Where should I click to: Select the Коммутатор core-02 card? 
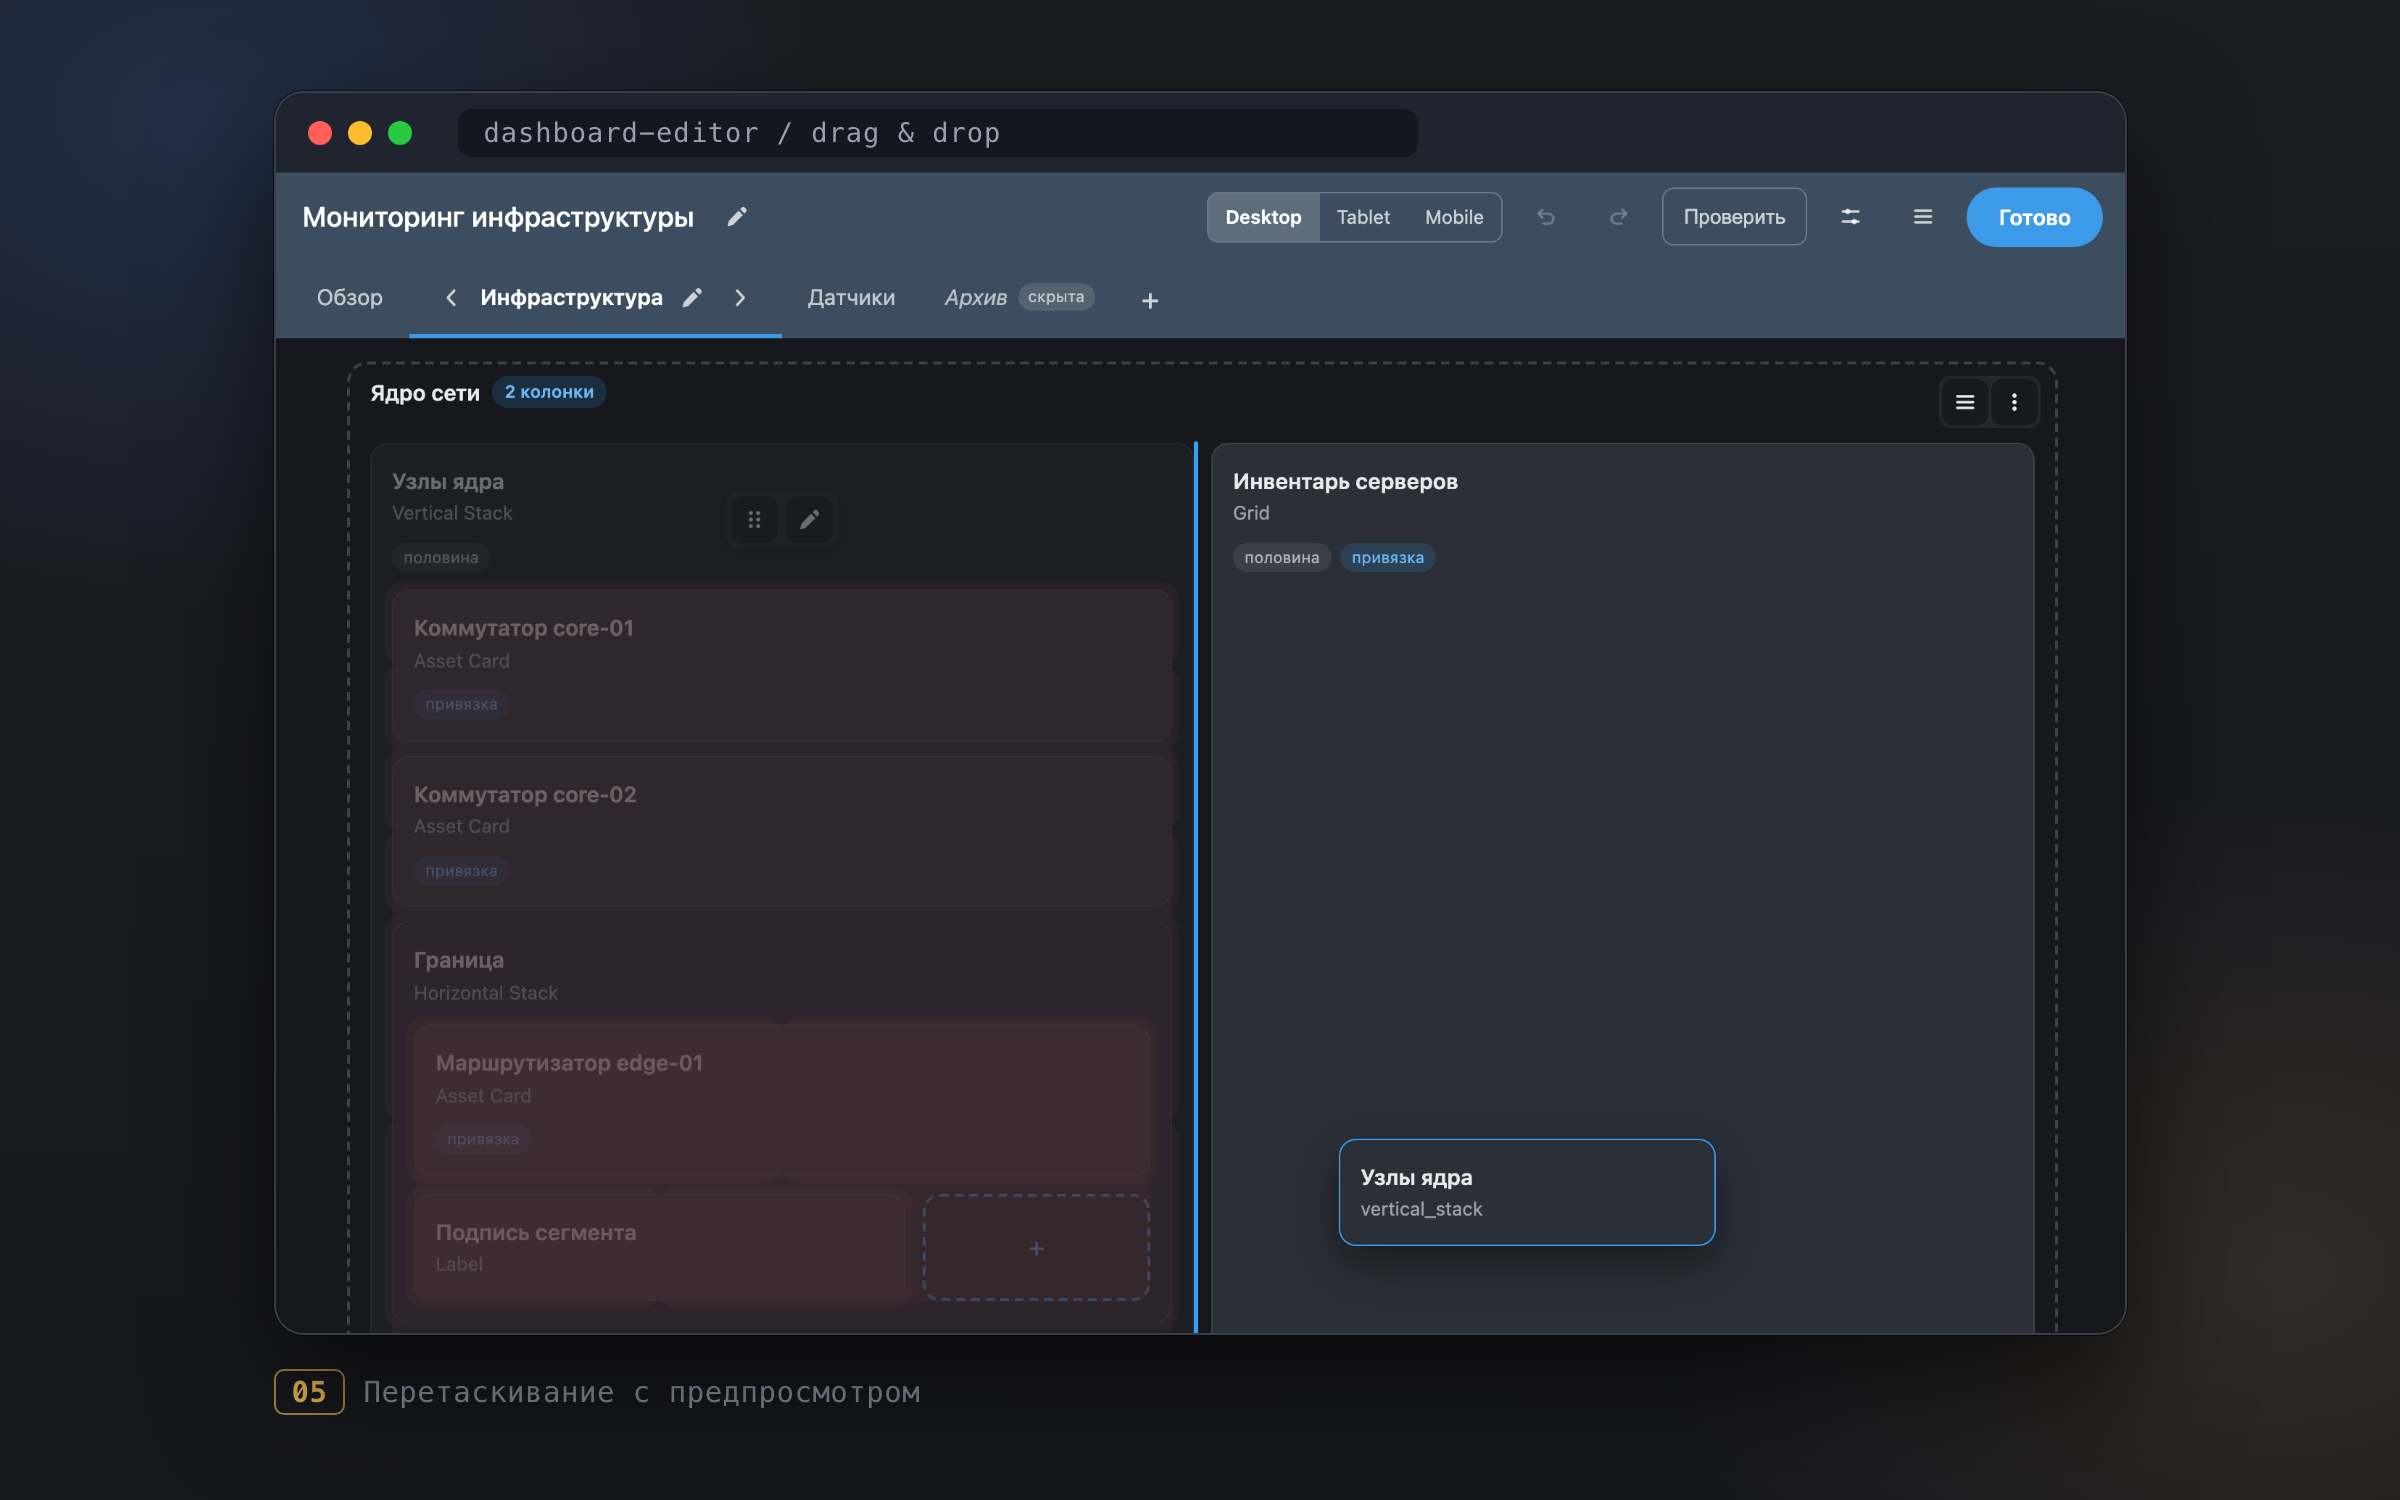(782, 831)
